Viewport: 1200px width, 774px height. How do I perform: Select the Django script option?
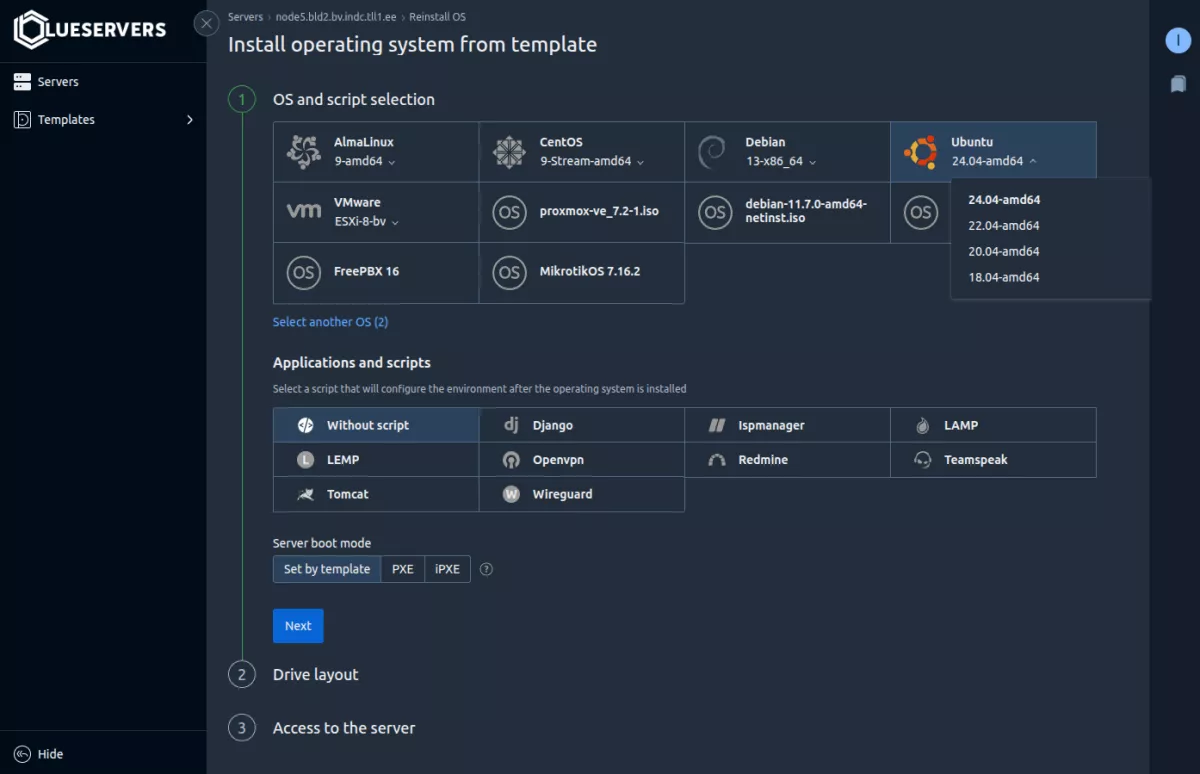point(582,425)
